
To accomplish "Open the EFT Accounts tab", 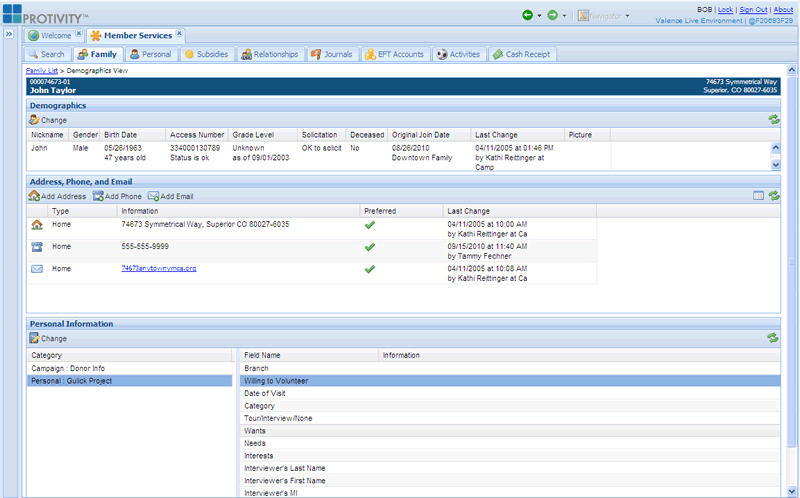I will (x=394, y=54).
